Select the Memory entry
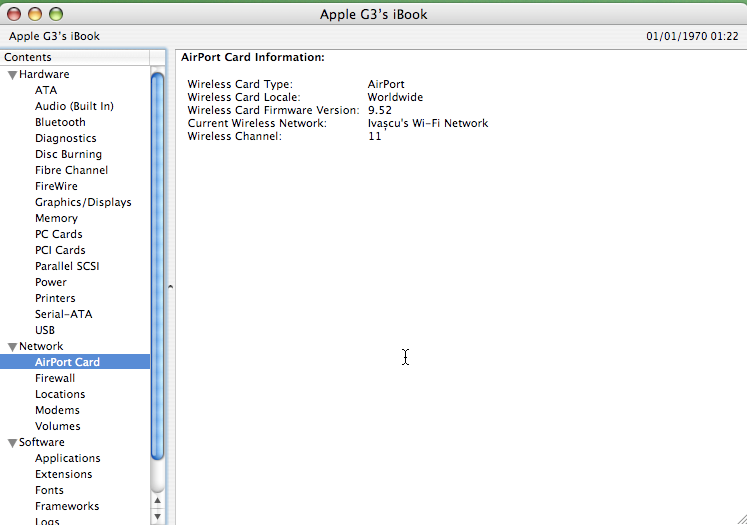The width and height of the screenshot is (747, 525). click(x=56, y=218)
